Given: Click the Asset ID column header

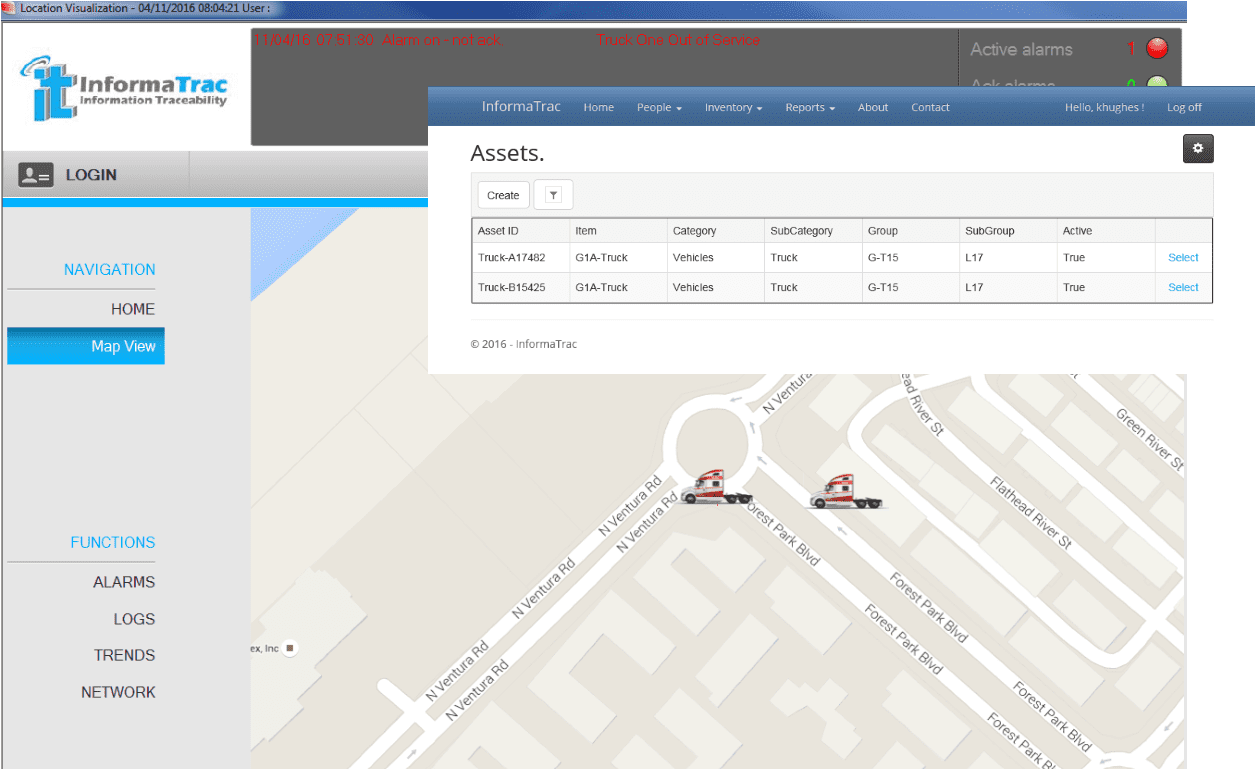Looking at the screenshot, I should pos(502,230).
